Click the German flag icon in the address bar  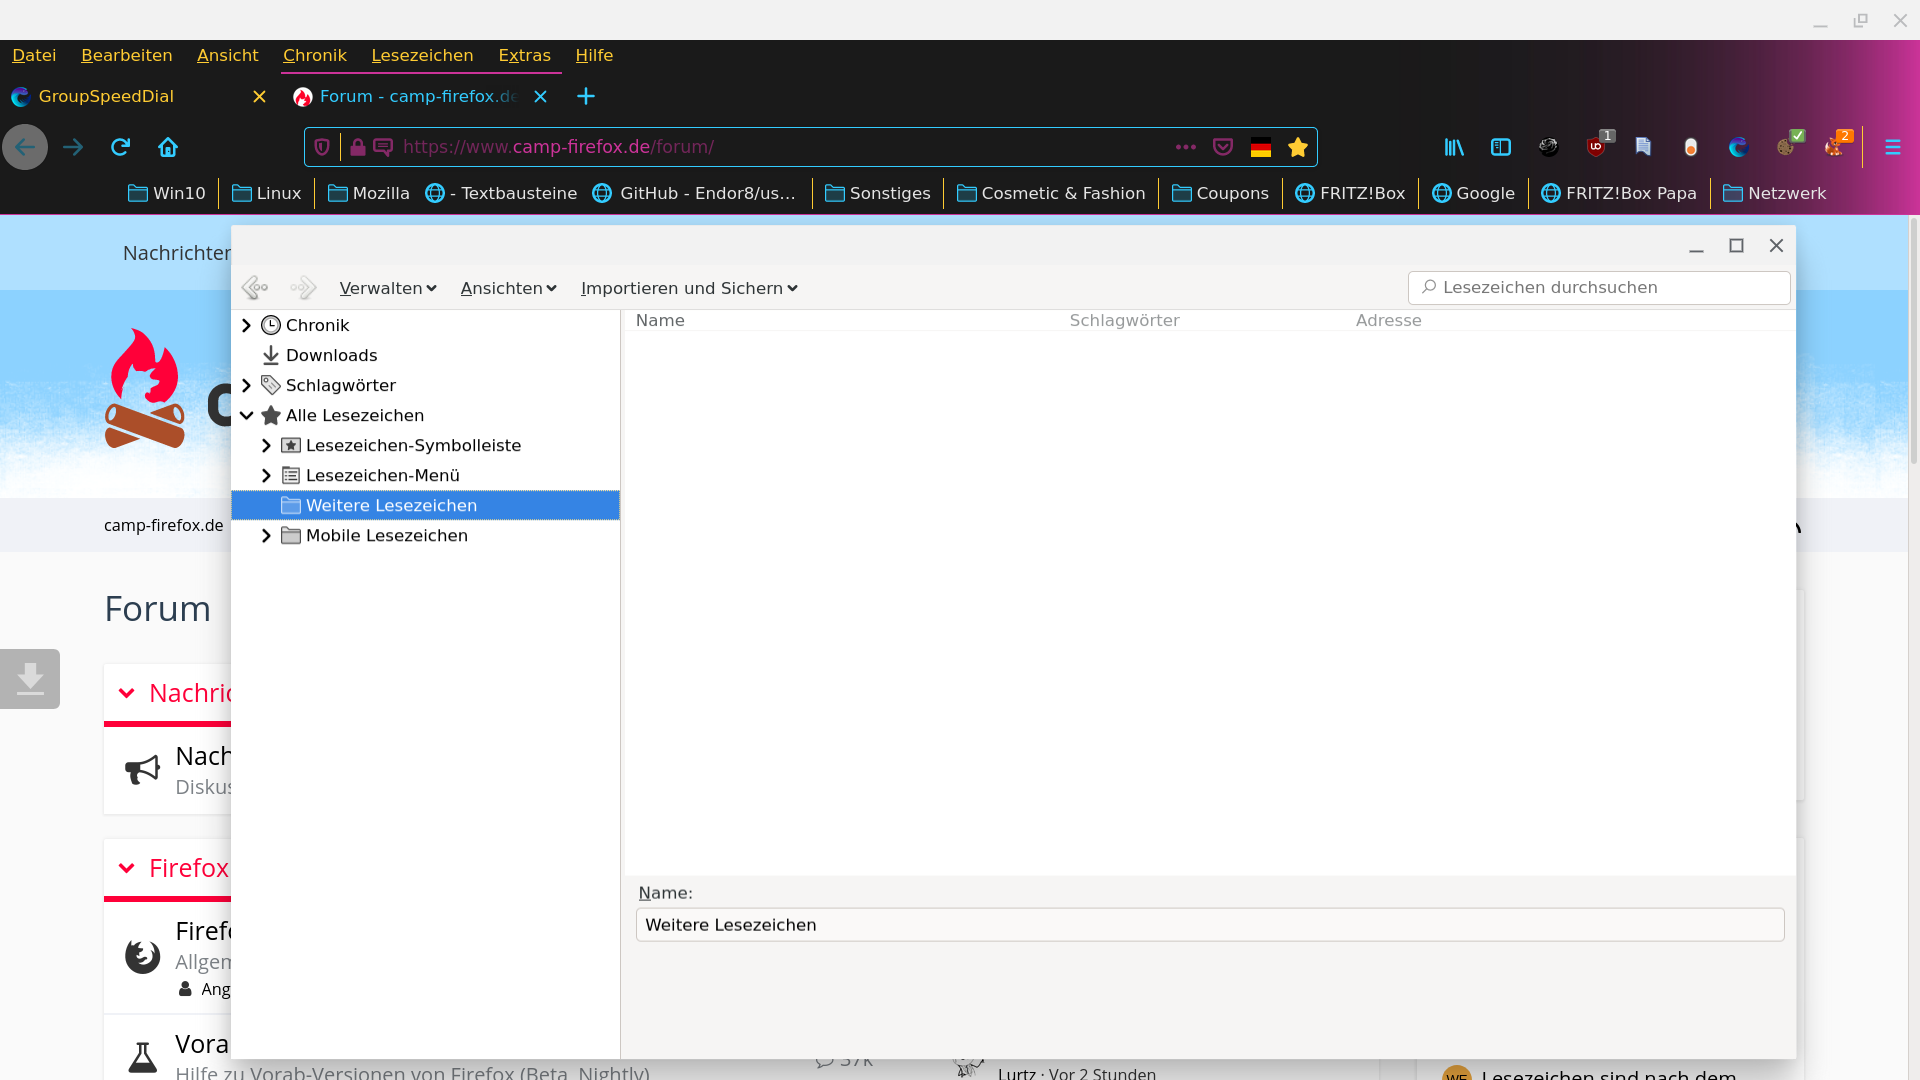pyautogui.click(x=1261, y=147)
